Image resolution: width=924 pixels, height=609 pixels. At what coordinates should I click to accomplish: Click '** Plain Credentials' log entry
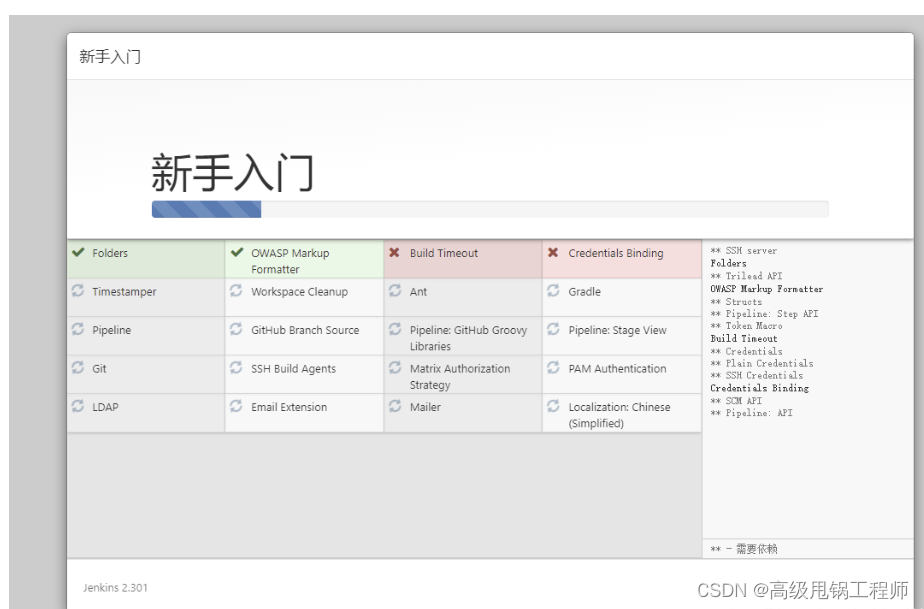[762, 363]
